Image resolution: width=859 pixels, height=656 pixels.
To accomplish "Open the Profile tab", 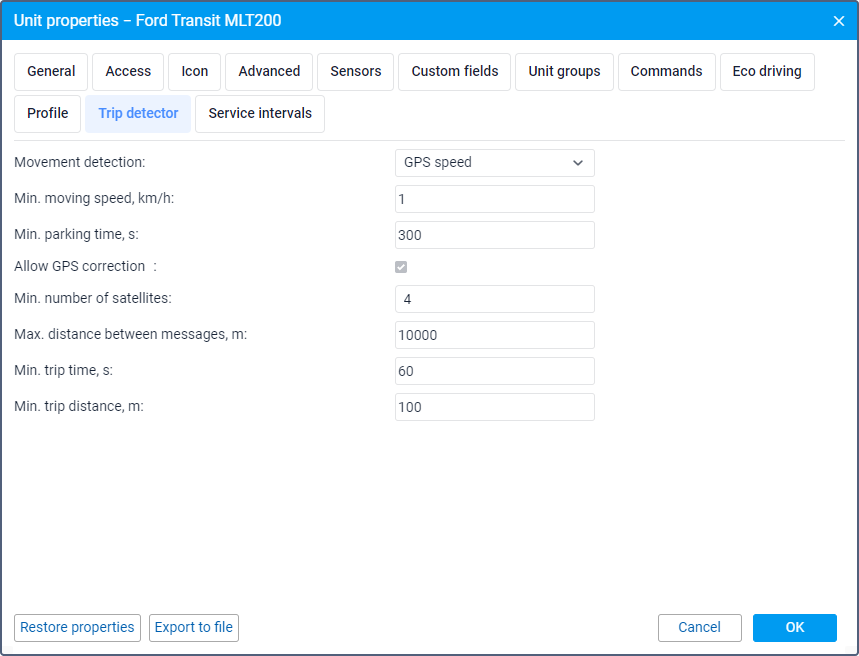I will click(48, 114).
